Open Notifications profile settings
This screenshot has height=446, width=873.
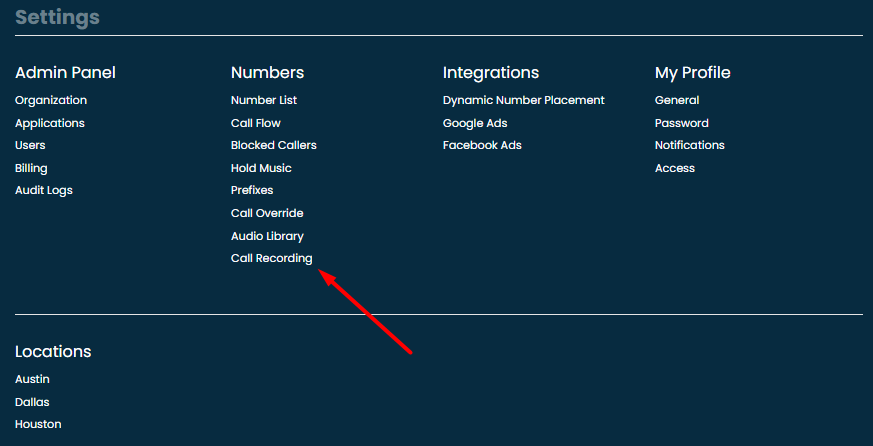click(x=690, y=145)
